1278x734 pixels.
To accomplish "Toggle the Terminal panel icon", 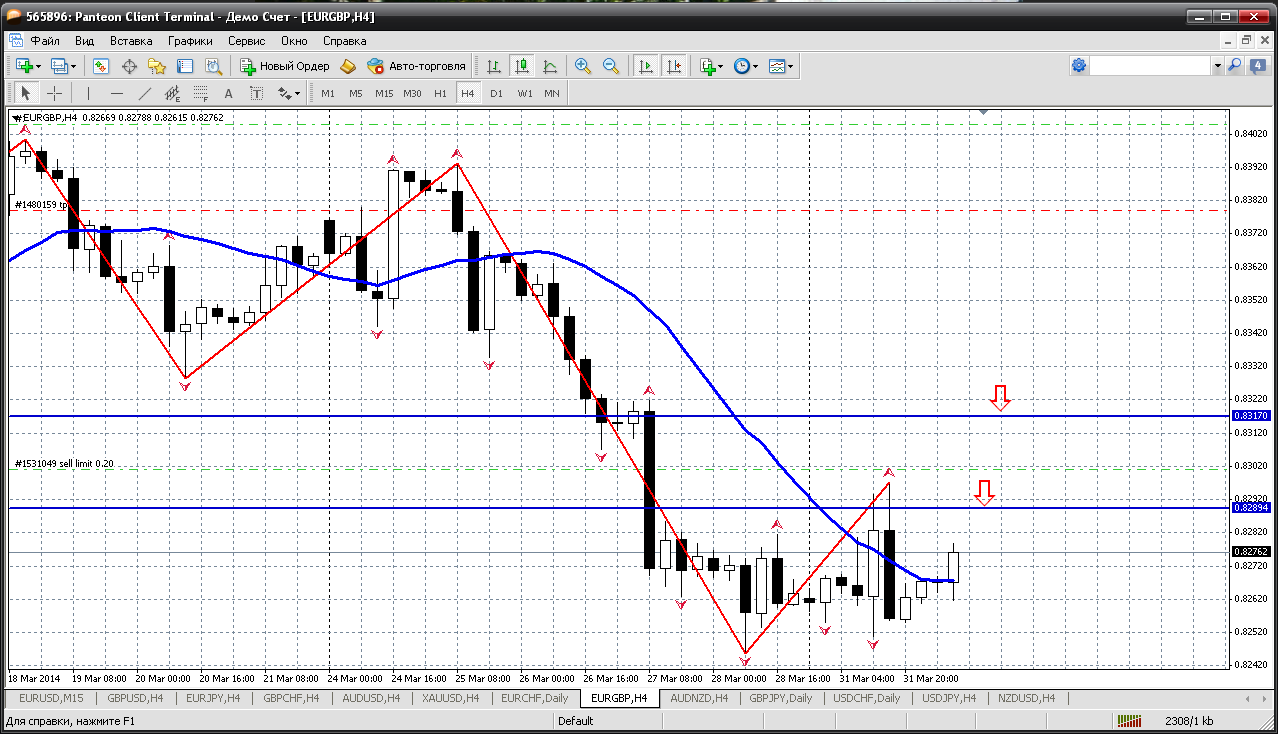I will point(185,66).
